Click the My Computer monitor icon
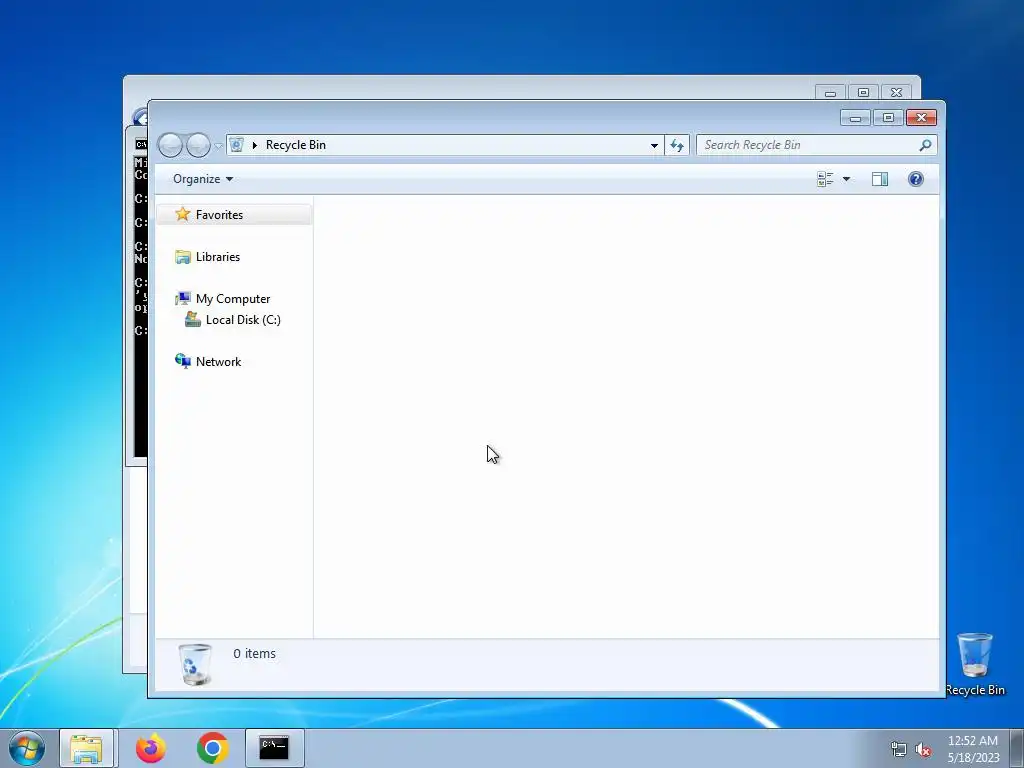 (x=183, y=298)
